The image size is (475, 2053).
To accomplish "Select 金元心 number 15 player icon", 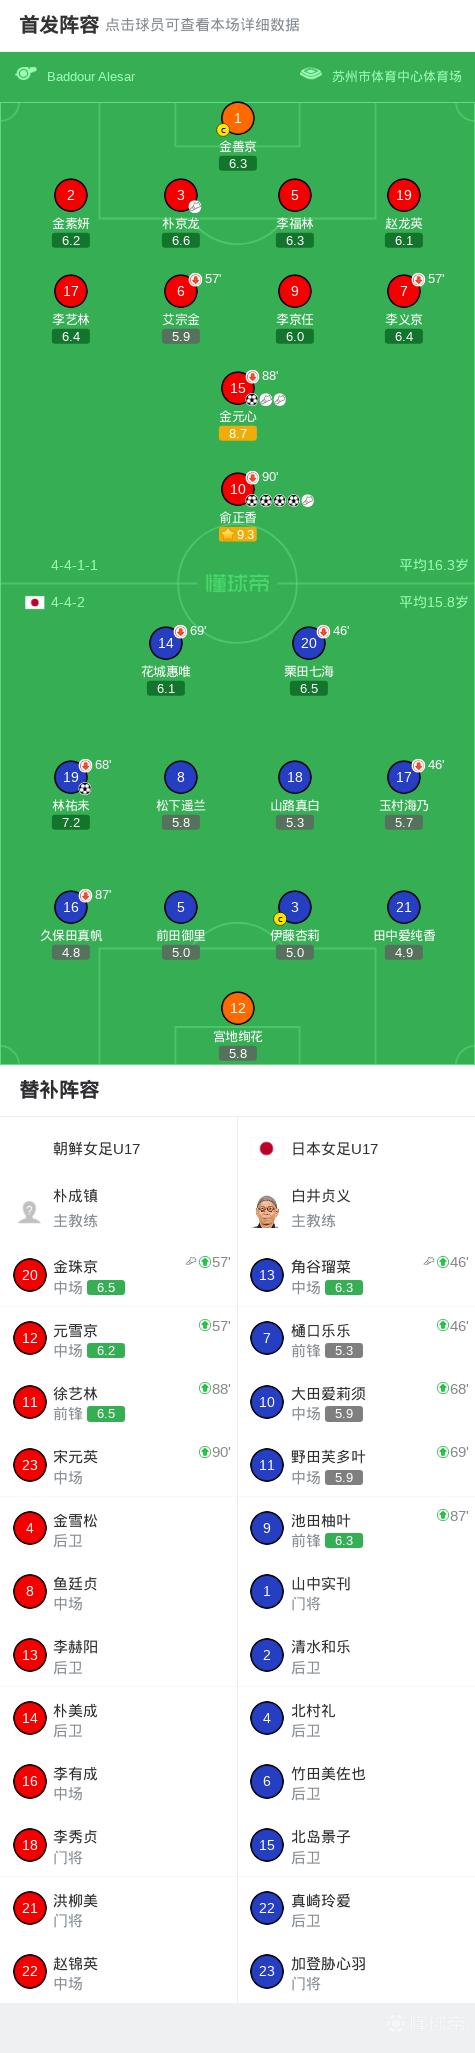I will [x=237, y=387].
